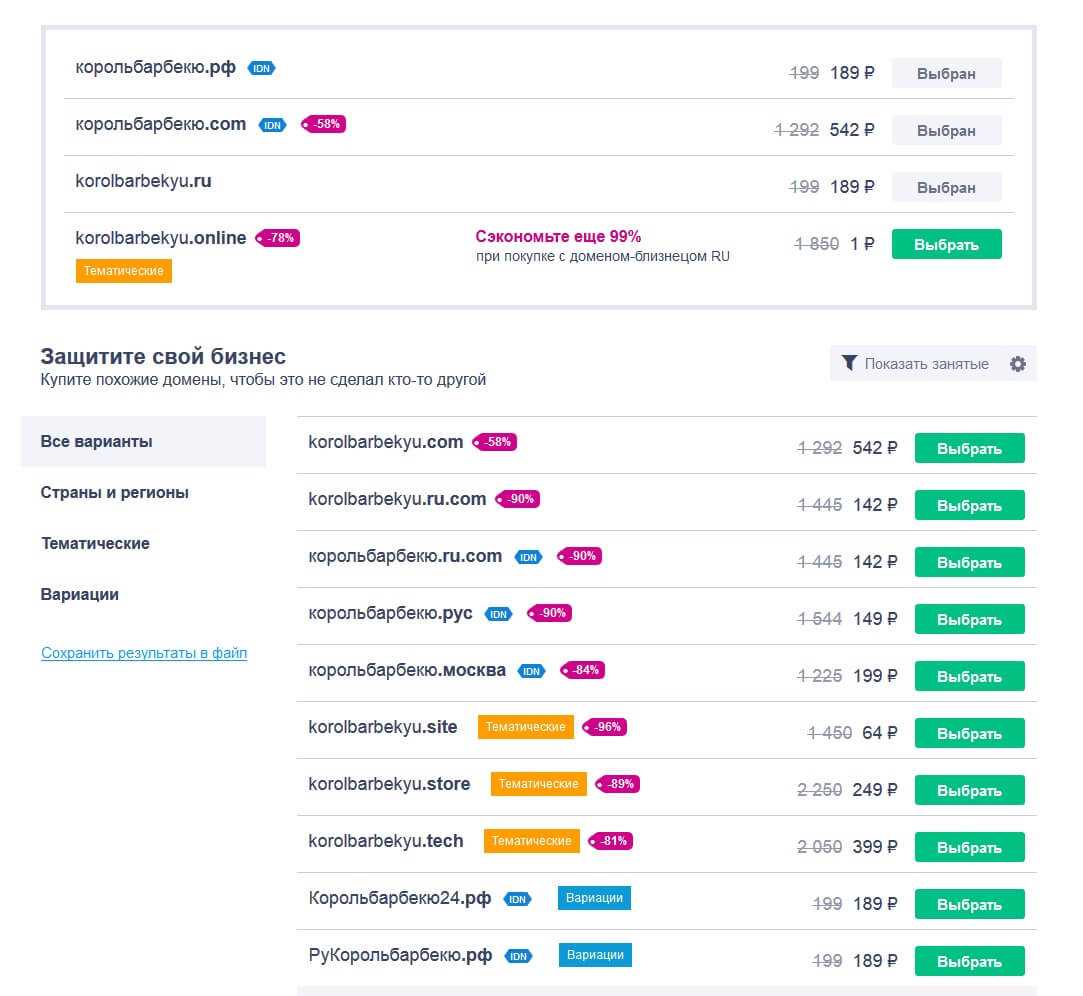
Task: Choose korolbarbekyu.online for 1 ₽
Action: [945, 245]
